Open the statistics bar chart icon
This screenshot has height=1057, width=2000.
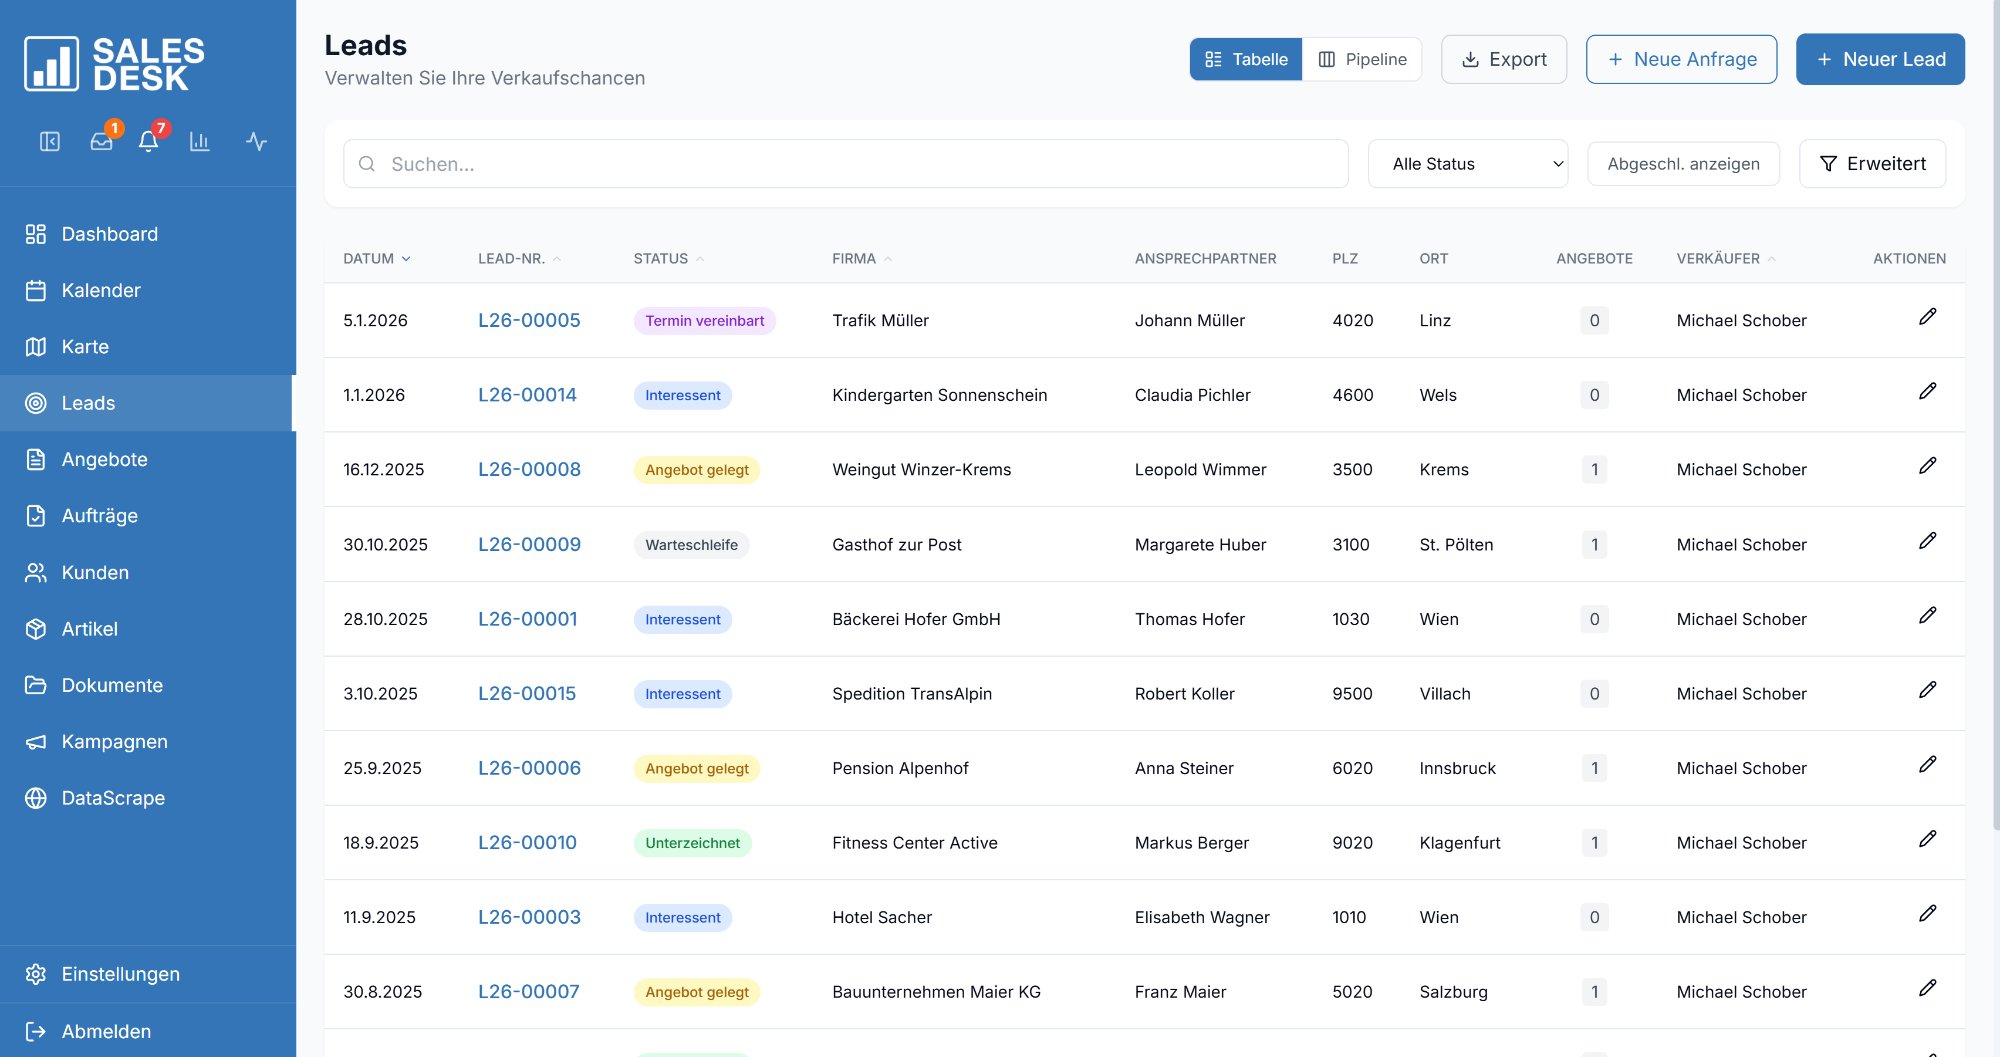pos(200,142)
